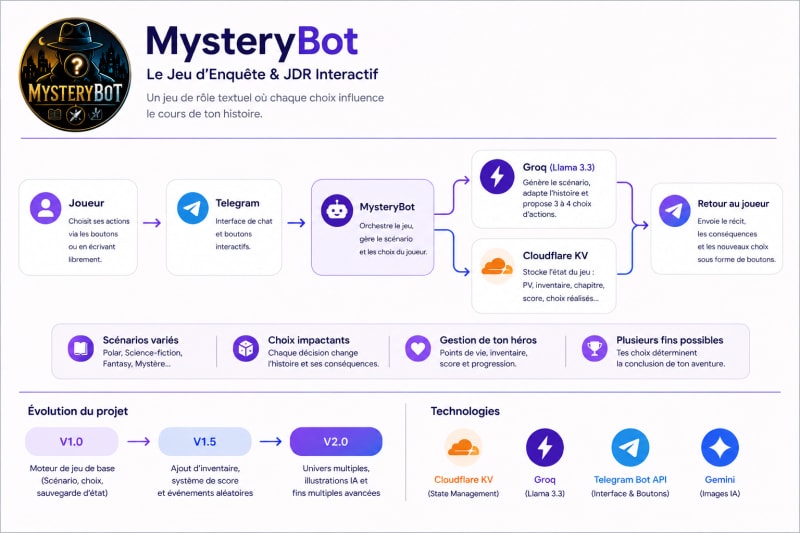Click the Retour au joueur heading

tap(733, 204)
